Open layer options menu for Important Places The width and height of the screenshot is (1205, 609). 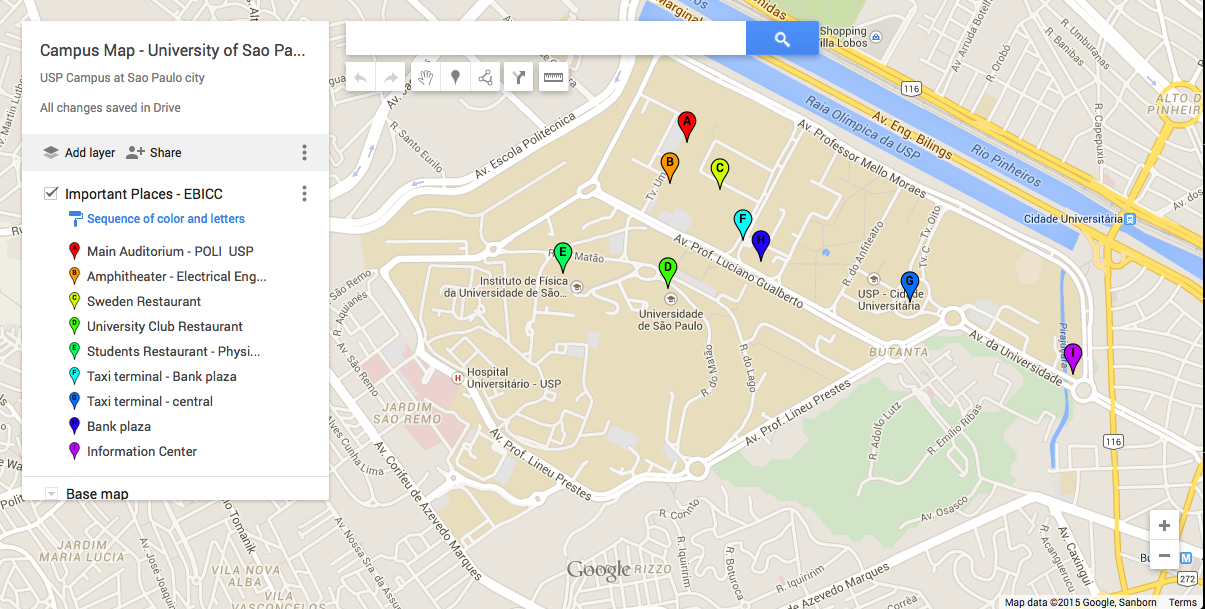[305, 194]
